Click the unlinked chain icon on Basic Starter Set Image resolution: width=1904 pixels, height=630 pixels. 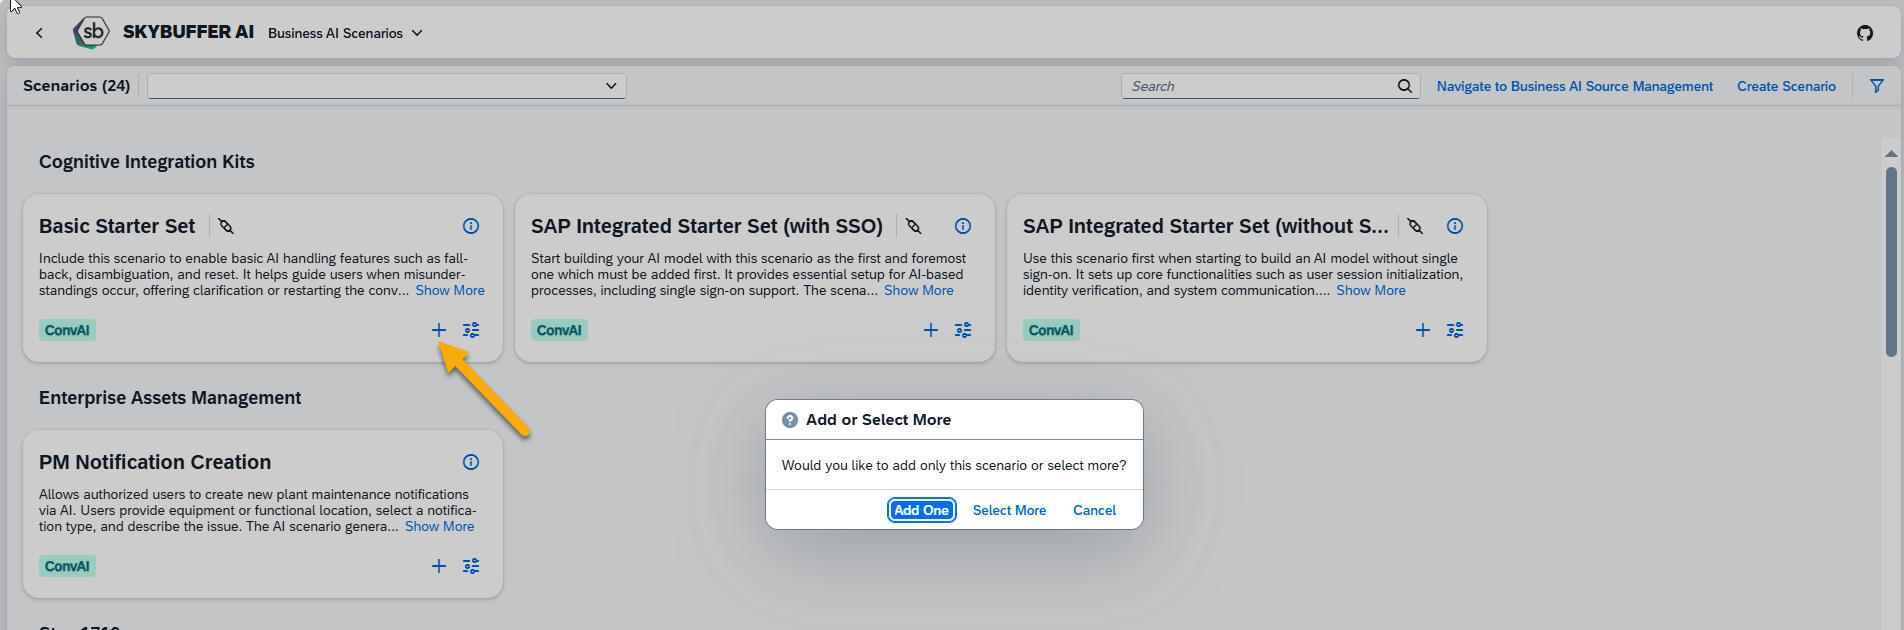click(x=226, y=226)
